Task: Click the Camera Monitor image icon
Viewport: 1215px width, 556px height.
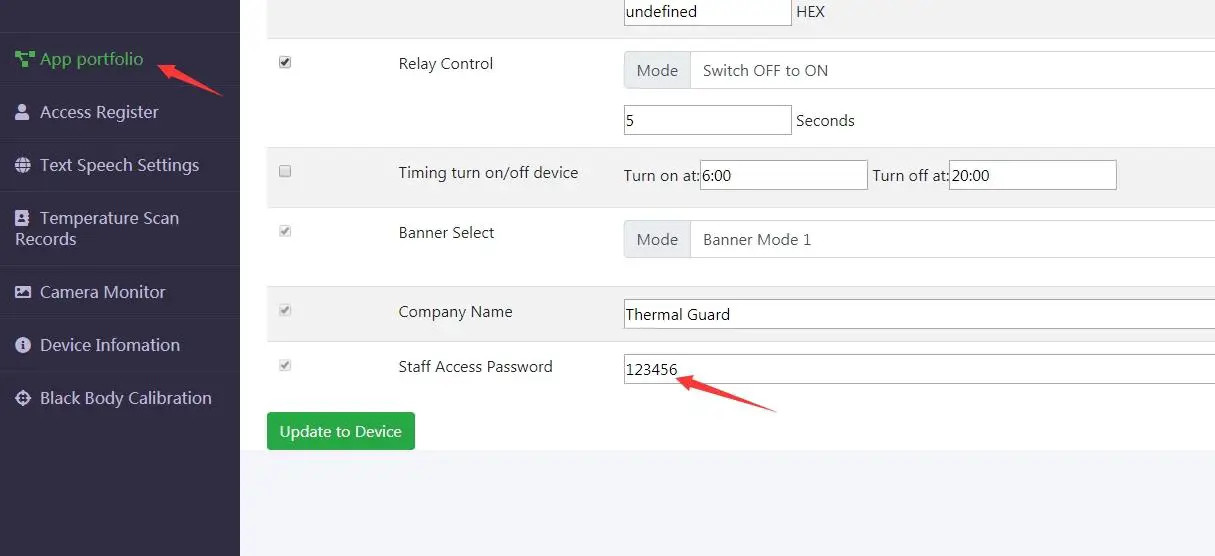Action: (23, 292)
